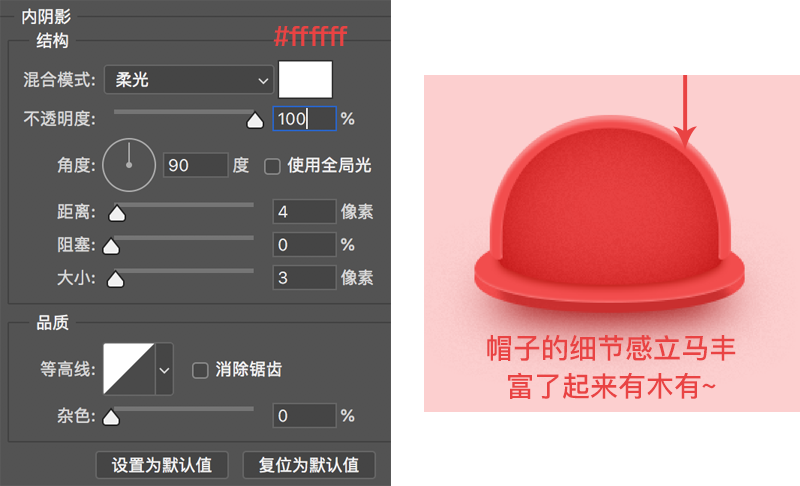Click the 等高线 contour thumbnail

coord(129,369)
